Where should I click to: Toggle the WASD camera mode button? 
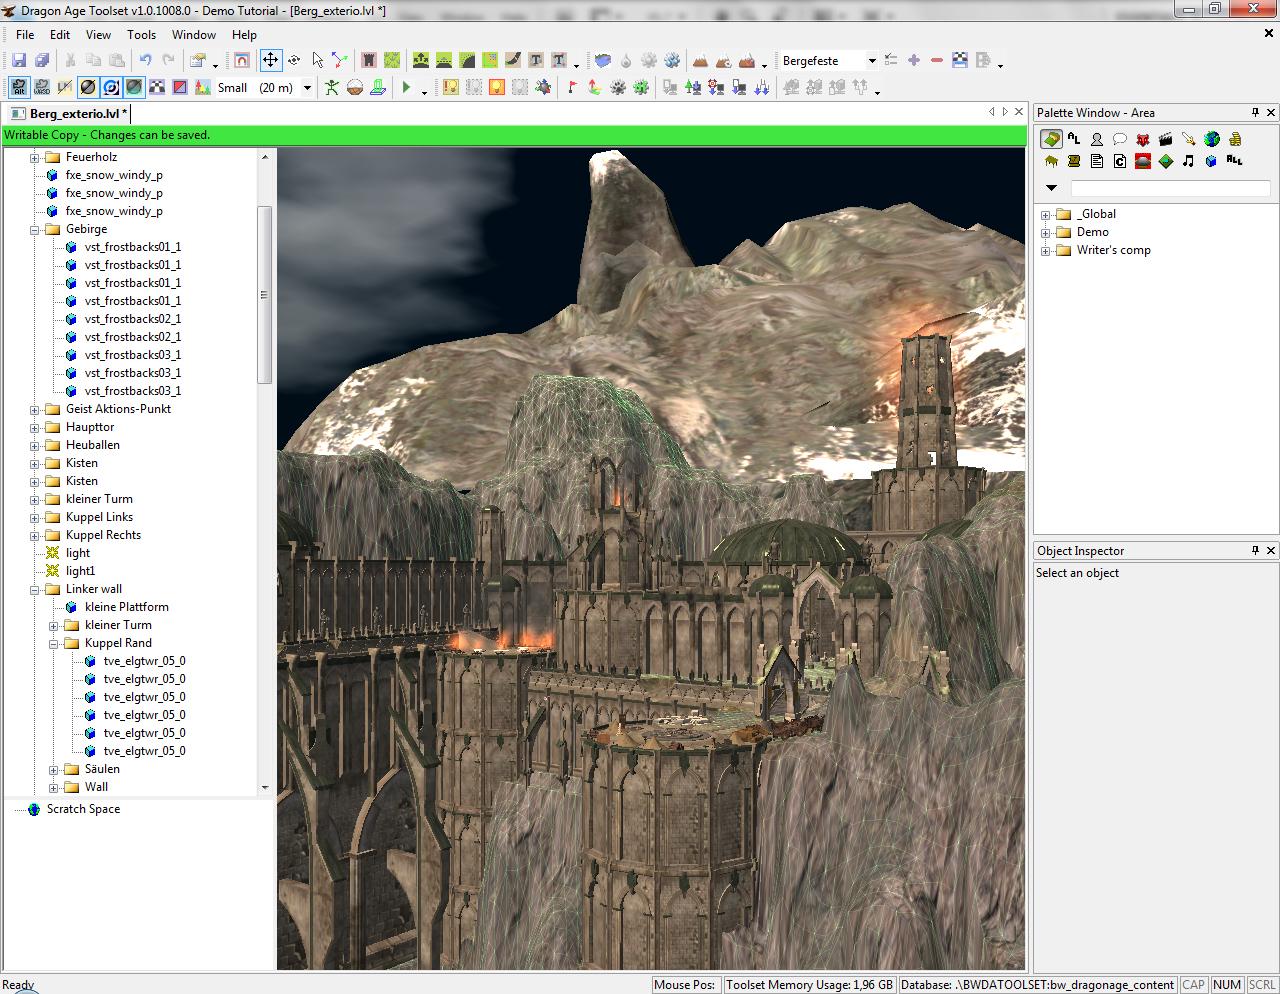pyautogui.click(x=42, y=88)
